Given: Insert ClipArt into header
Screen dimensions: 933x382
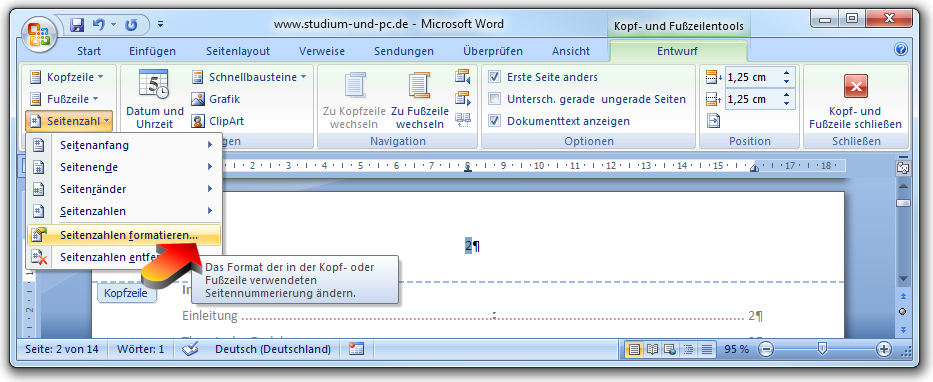Looking at the screenshot, I should tap(217, 121).
